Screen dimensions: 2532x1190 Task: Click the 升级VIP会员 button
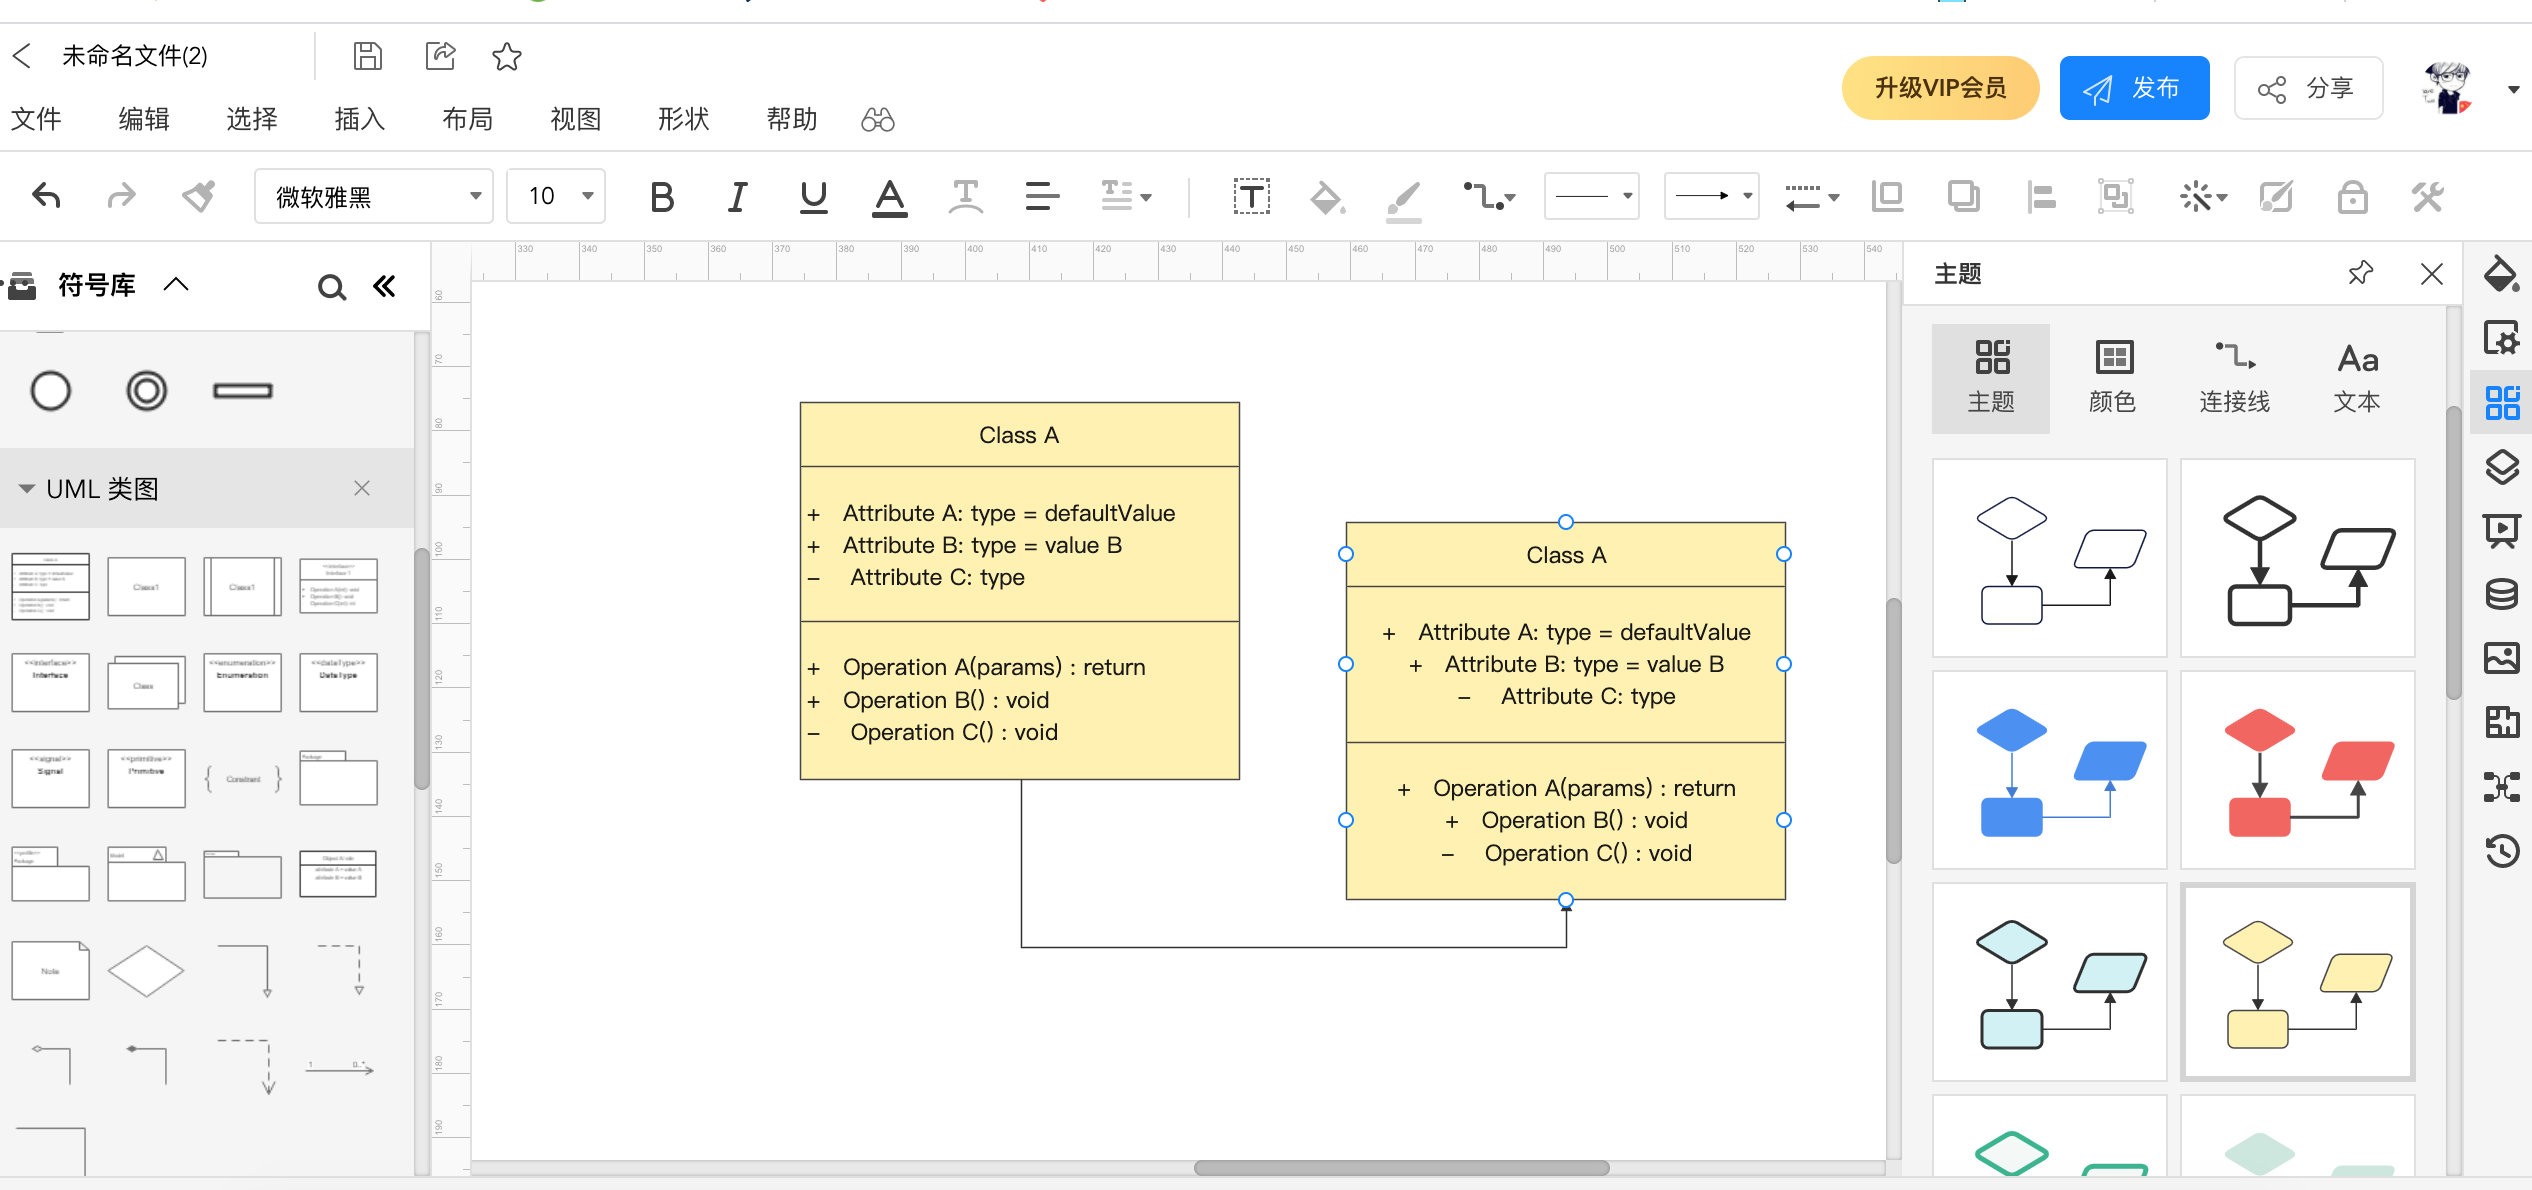1940,88
